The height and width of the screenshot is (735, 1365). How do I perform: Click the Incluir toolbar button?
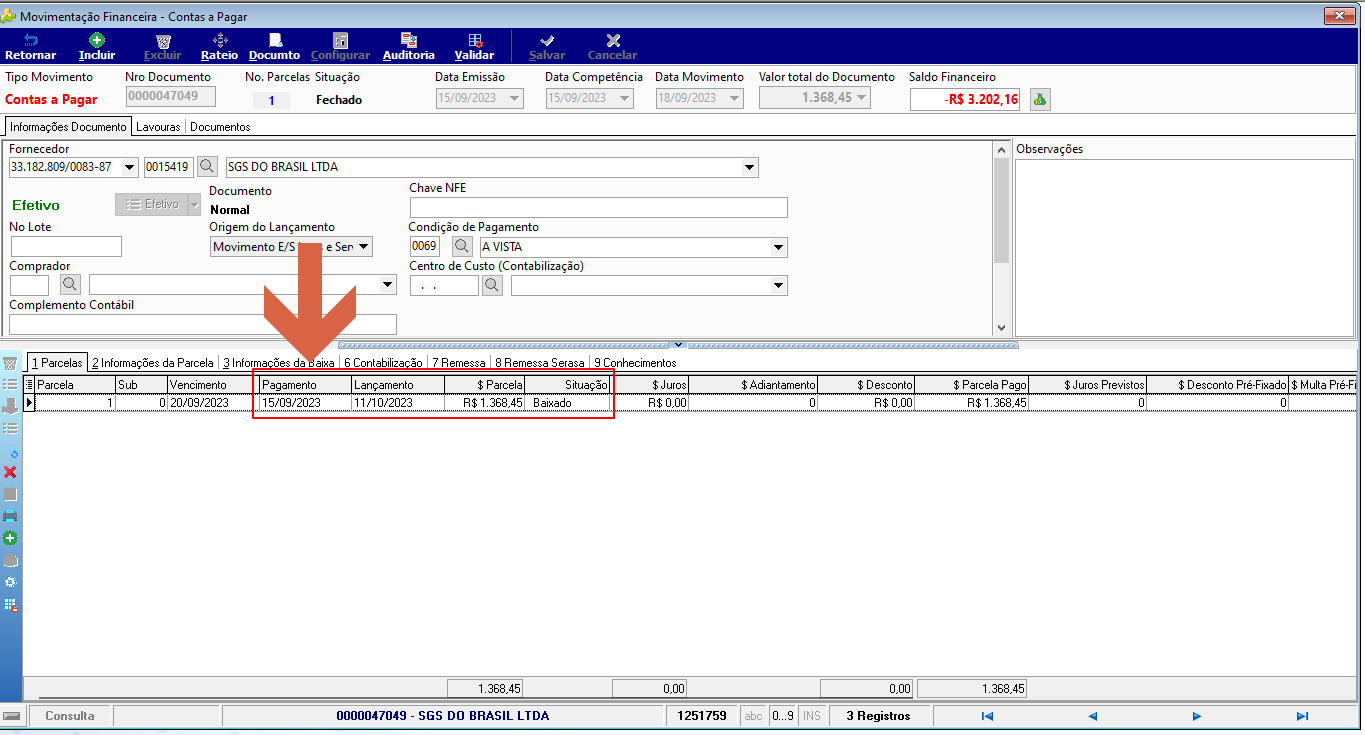pos(97,47)
